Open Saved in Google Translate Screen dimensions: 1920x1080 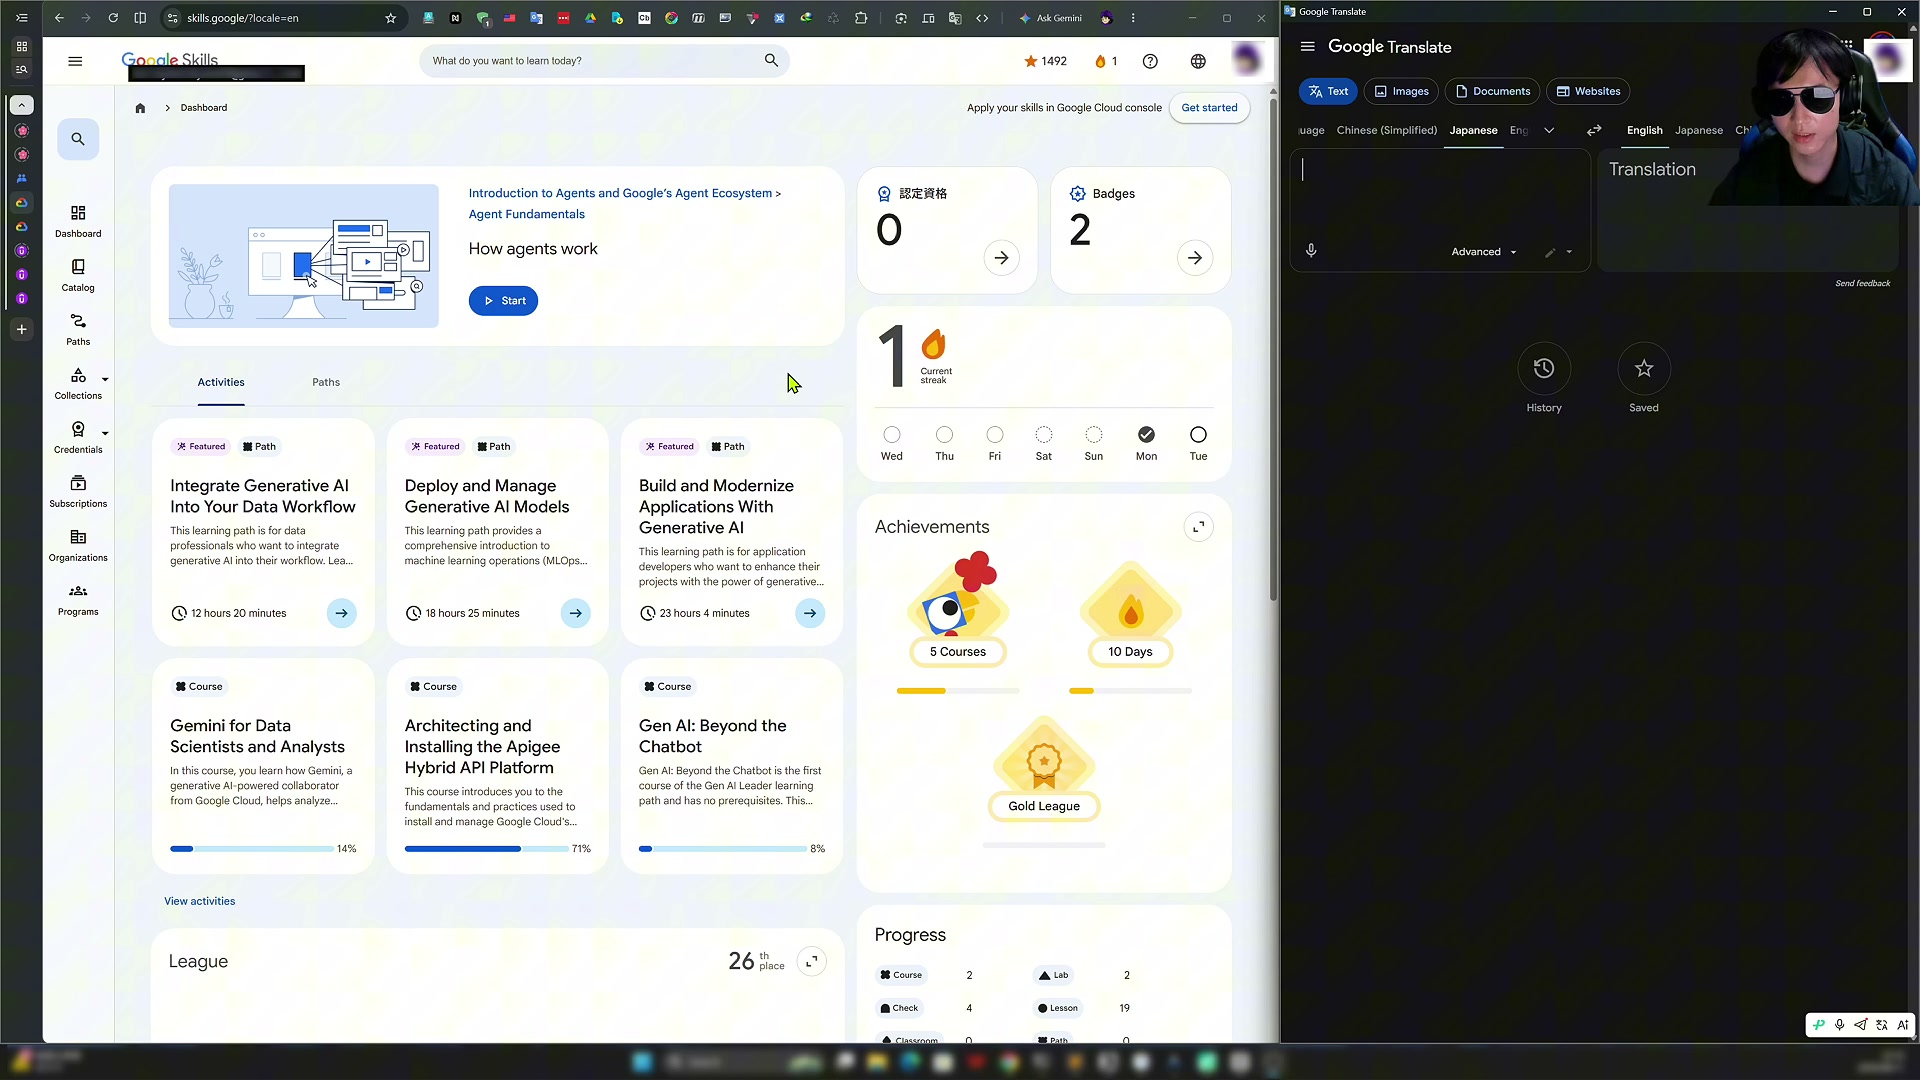coord(1644,378)
